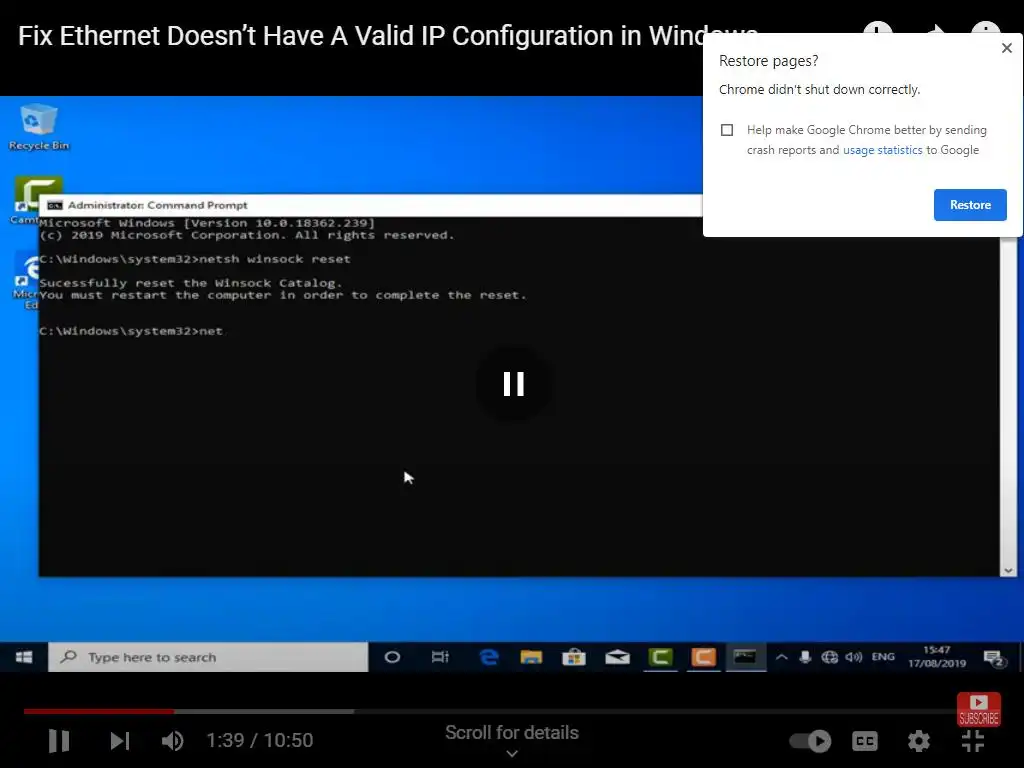
Task: Expand the Scroll for details chevron
Action: click(512, 754)
